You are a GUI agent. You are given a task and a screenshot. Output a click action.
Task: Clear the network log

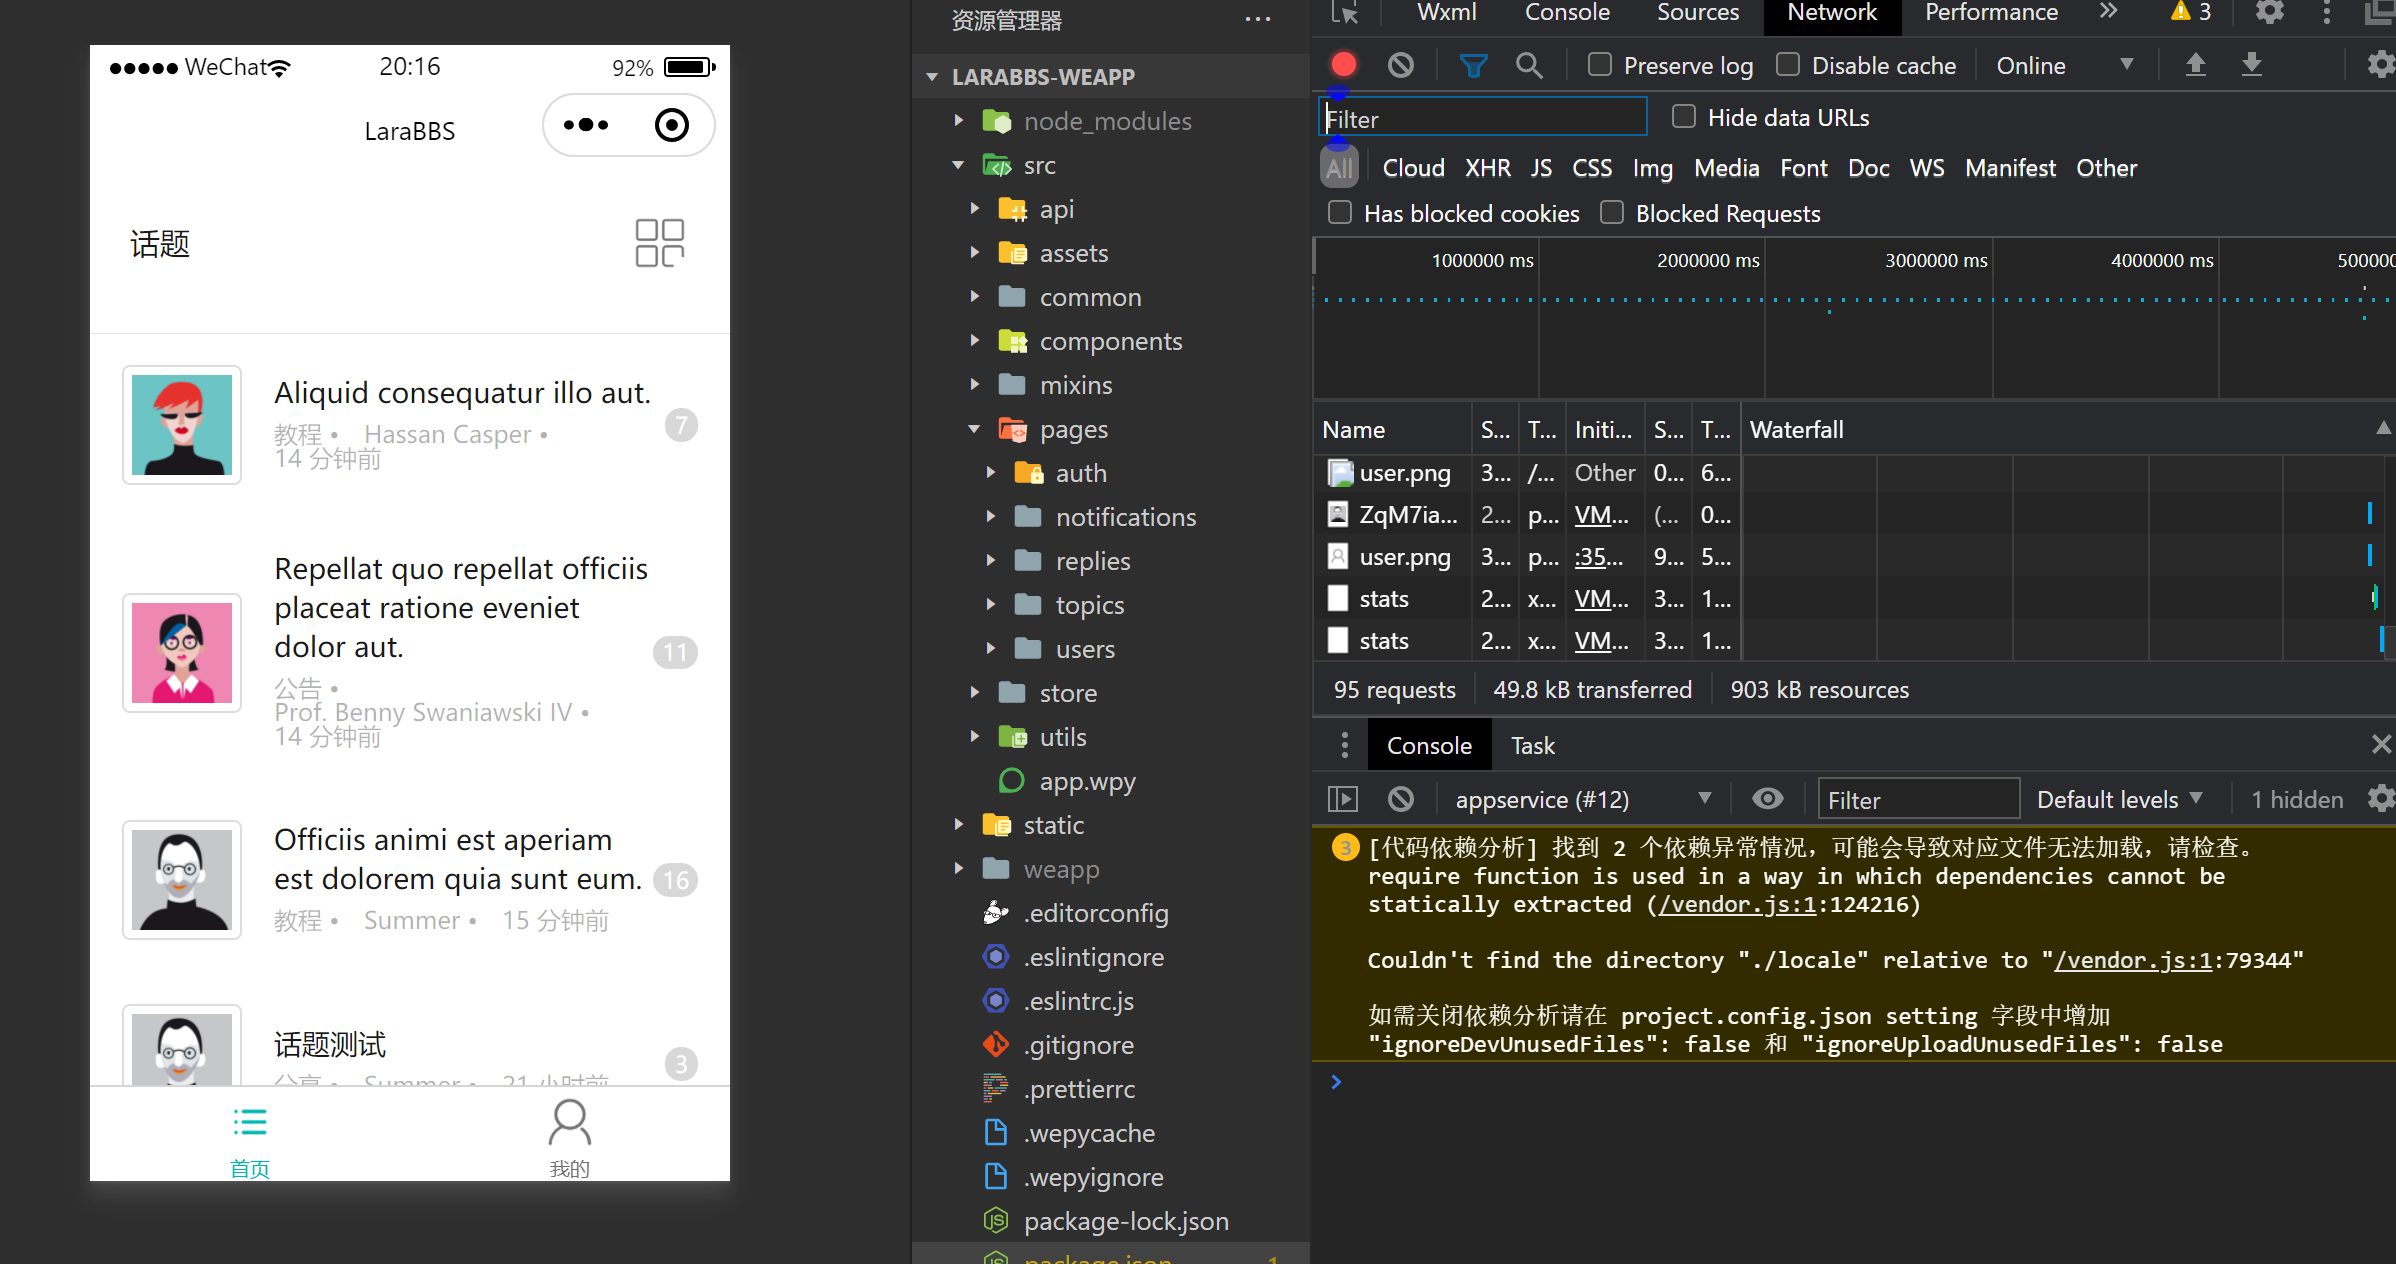pyautogui.click(x=1401, y=65)
